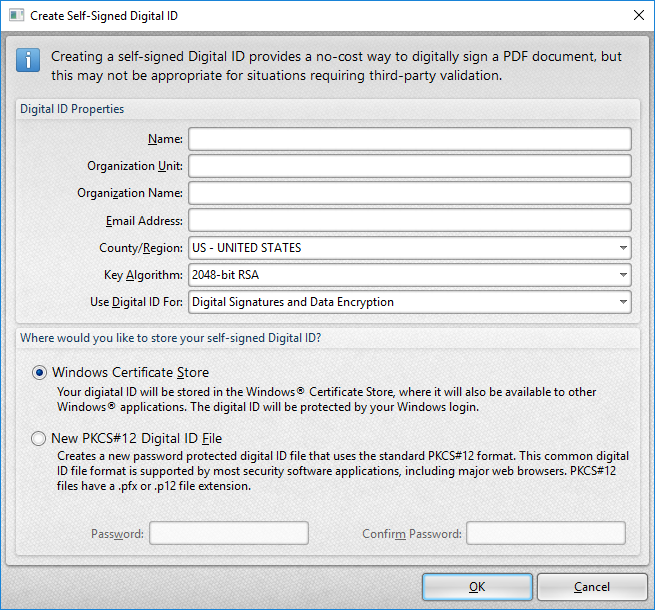This screenshot has width=655, height=610.
Task: Close the Create Self-Signed Digital ID dialog
Action: [x=639, y=15]
